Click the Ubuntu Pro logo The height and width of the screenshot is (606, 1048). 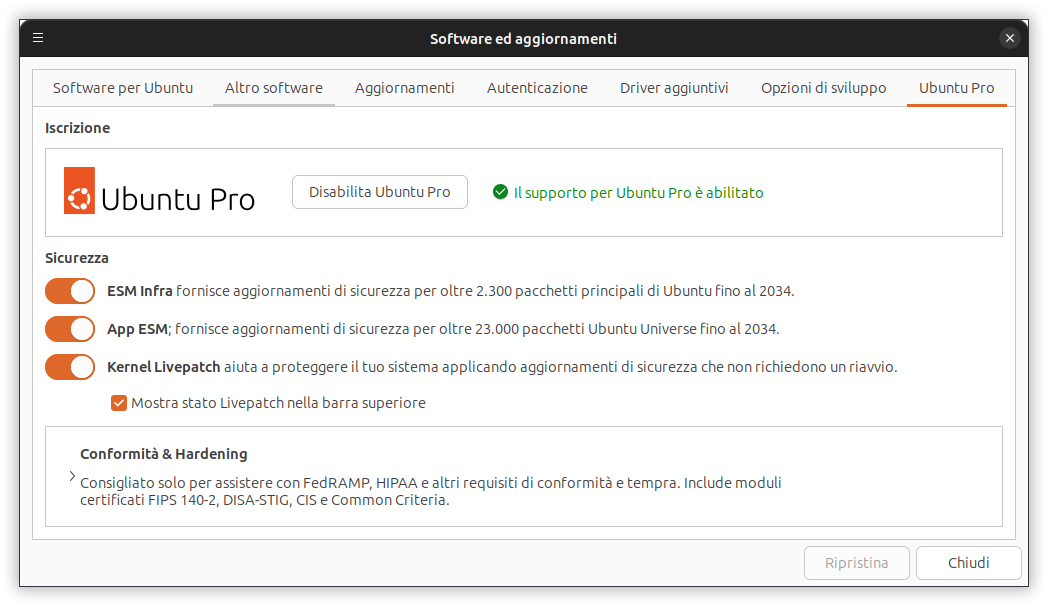(x=159, y=191)
